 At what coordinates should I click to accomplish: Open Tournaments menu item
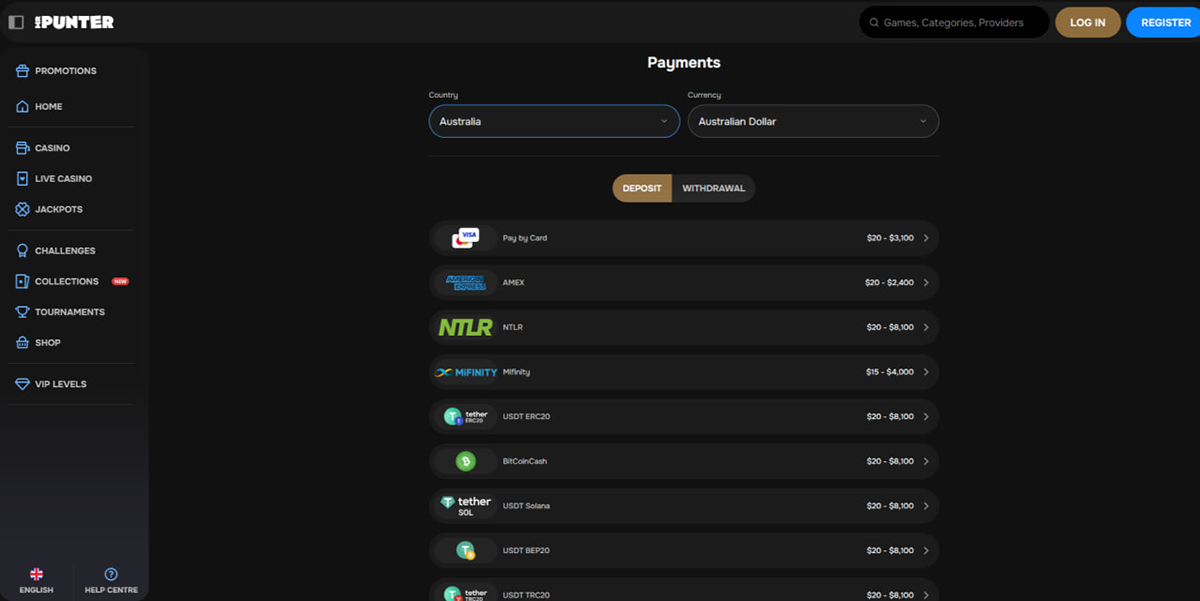(x=70, y=312)
